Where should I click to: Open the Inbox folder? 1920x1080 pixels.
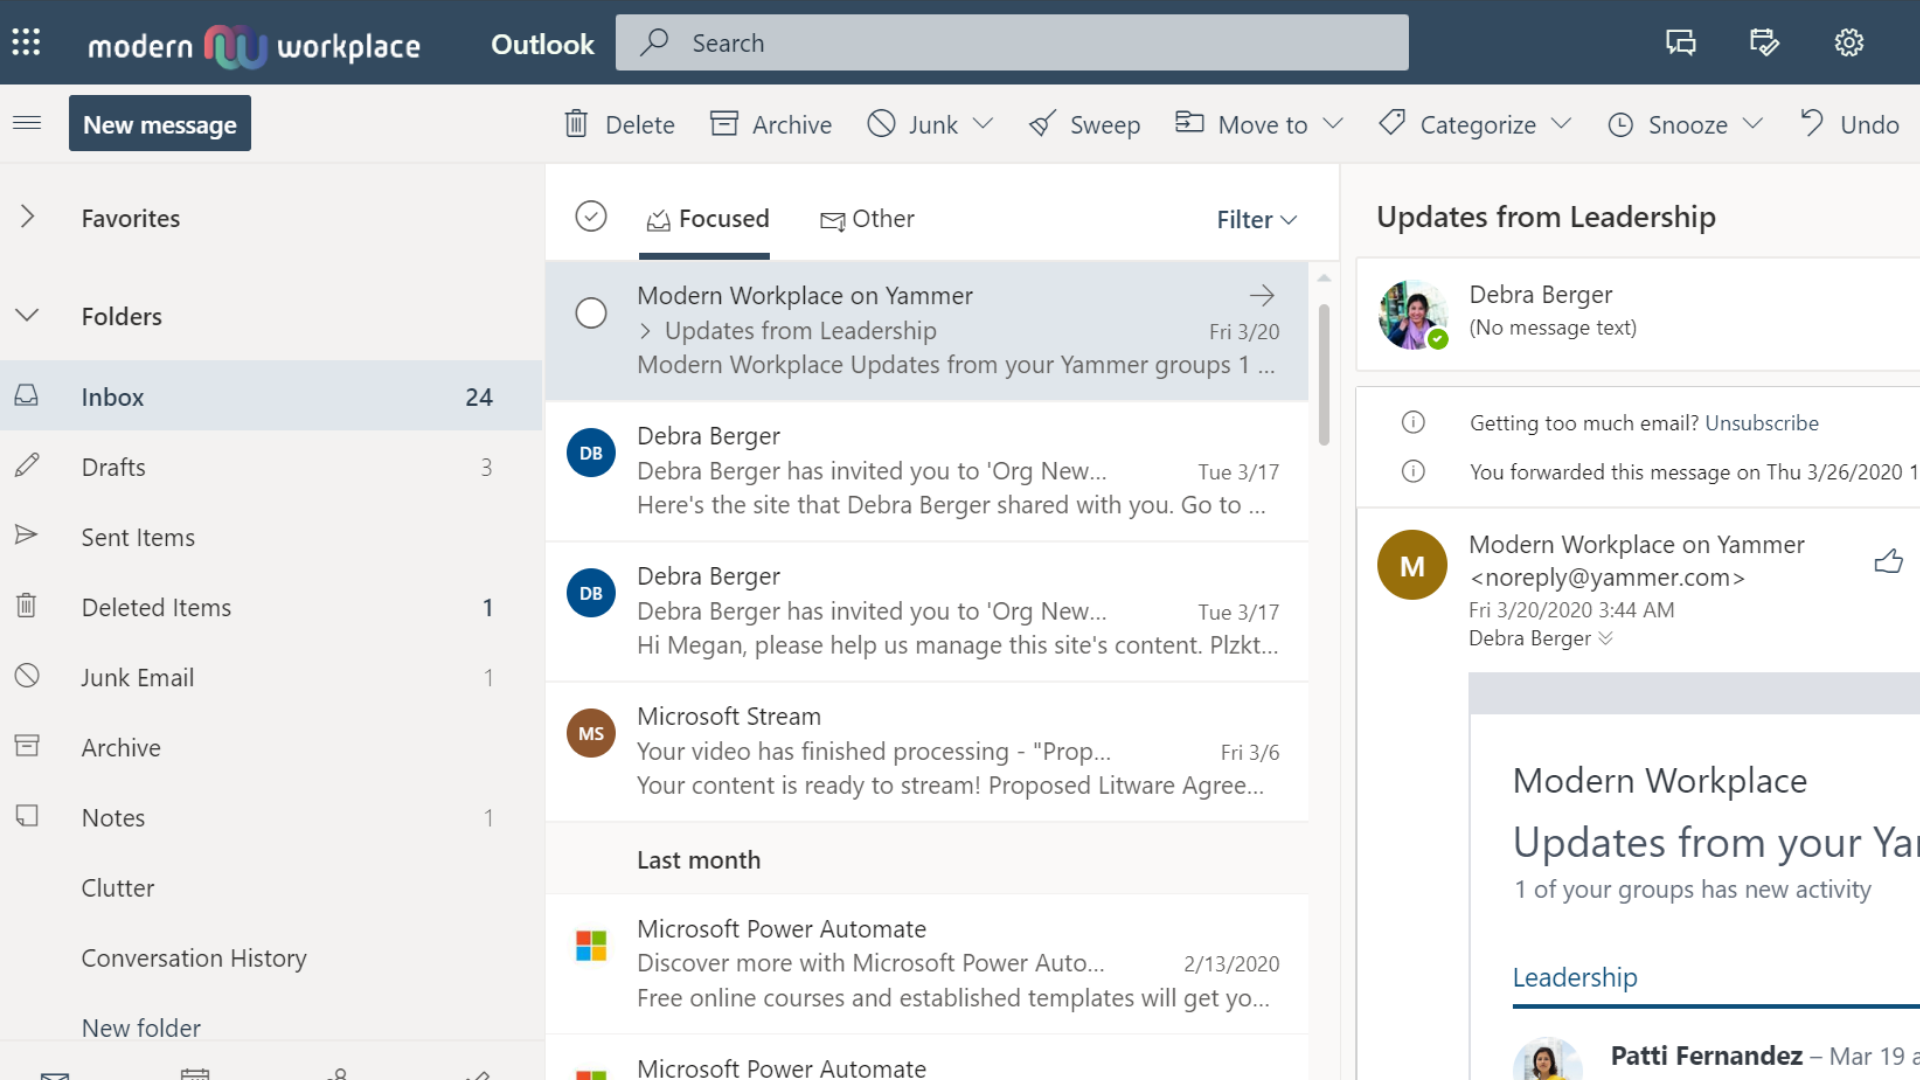pos(271,396)
